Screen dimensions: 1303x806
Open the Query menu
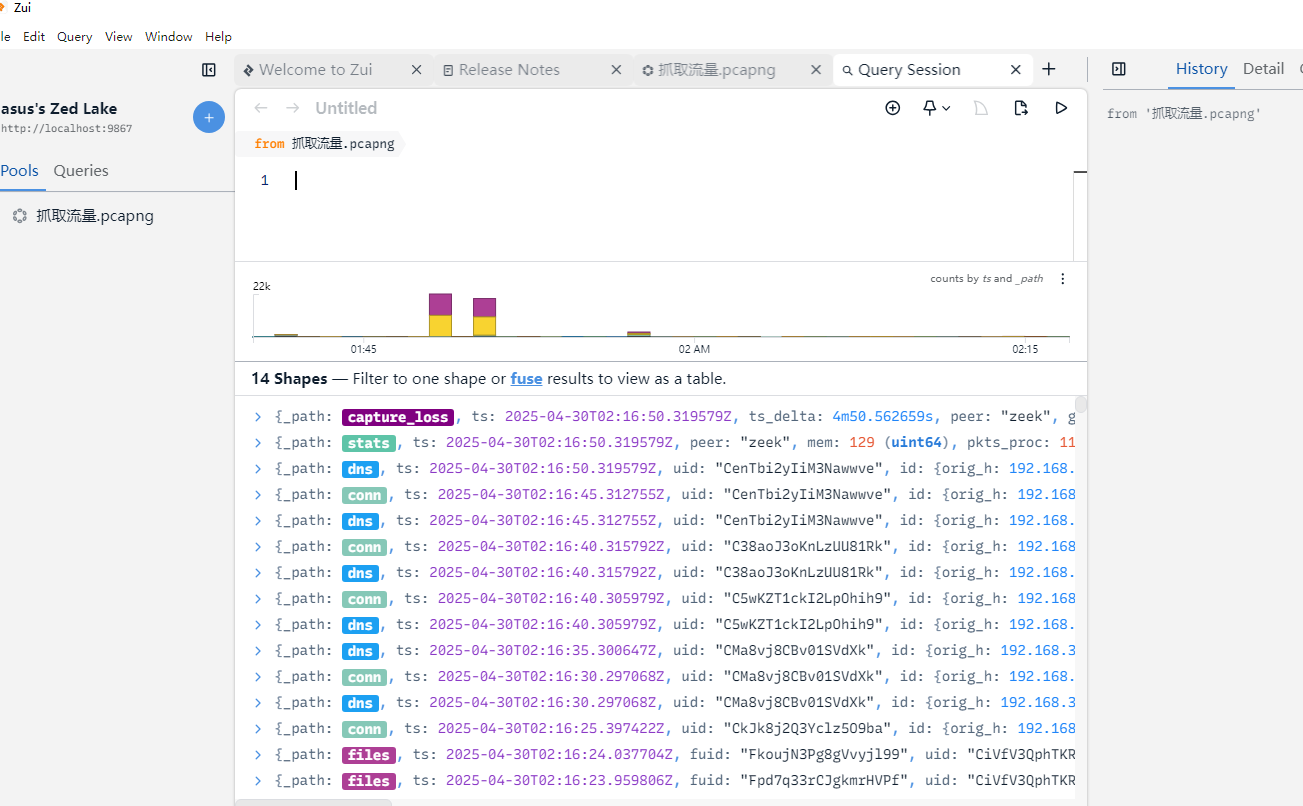75,36
